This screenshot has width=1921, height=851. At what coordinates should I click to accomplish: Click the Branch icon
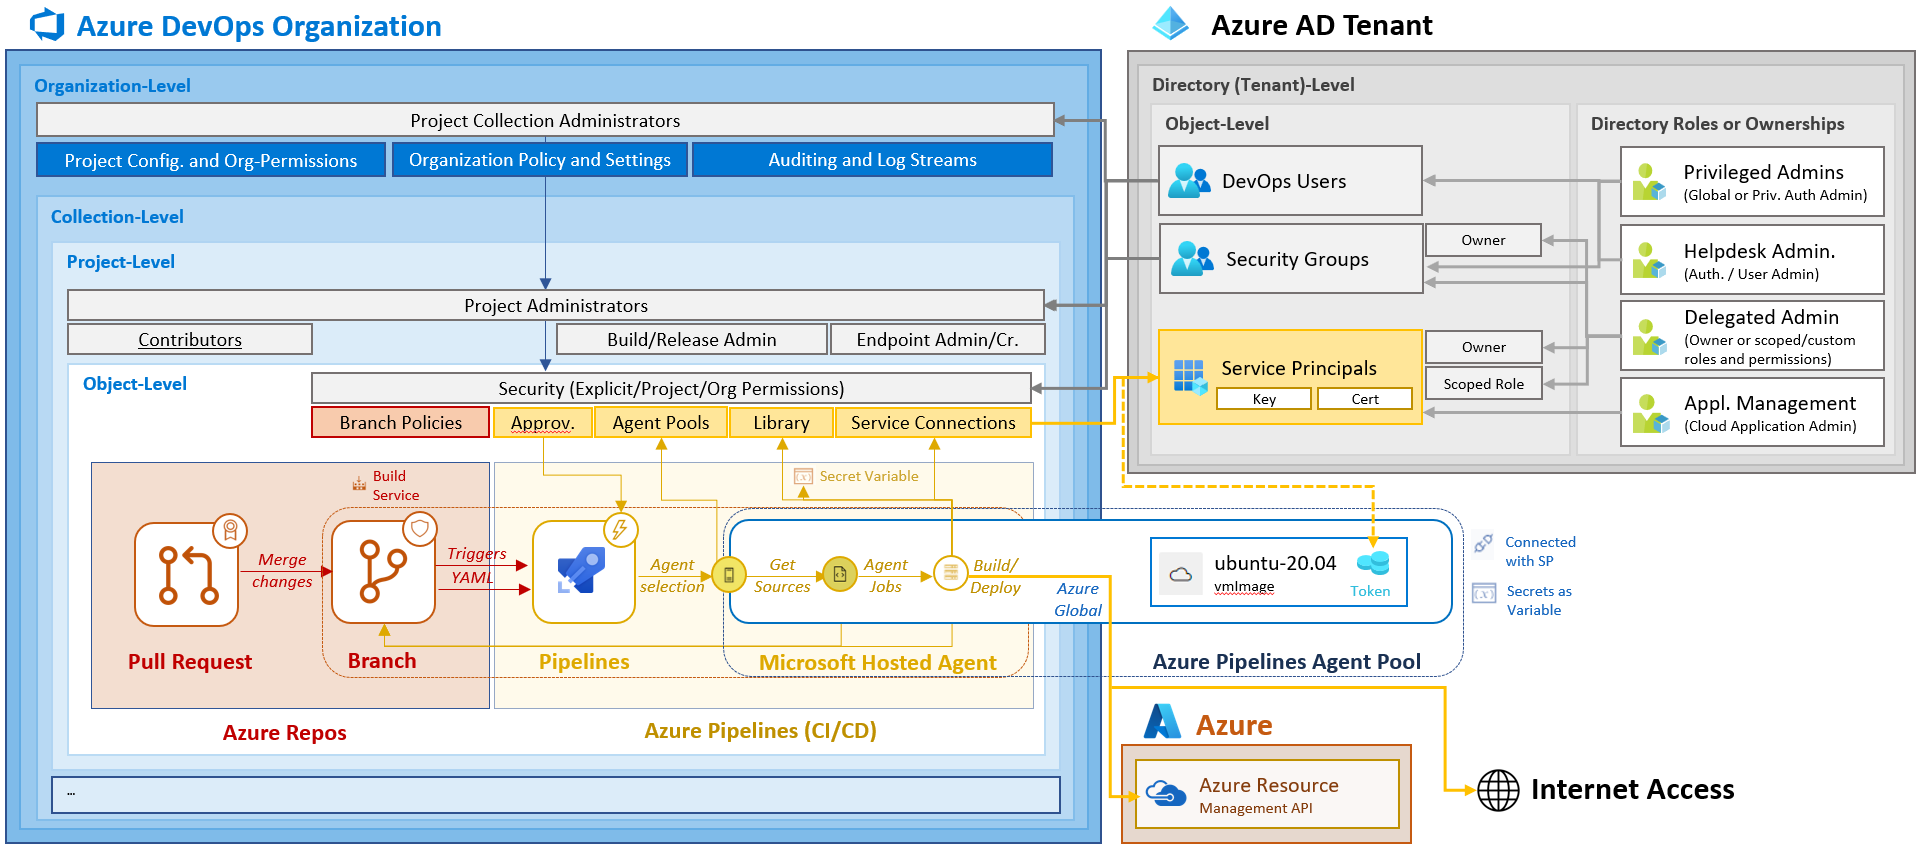point(383,571)
